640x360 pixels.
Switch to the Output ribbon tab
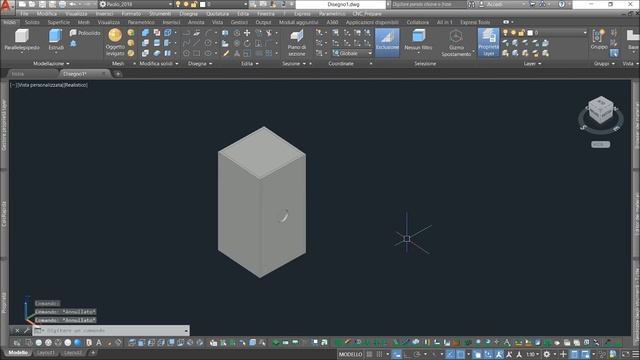tap(263, 22)
